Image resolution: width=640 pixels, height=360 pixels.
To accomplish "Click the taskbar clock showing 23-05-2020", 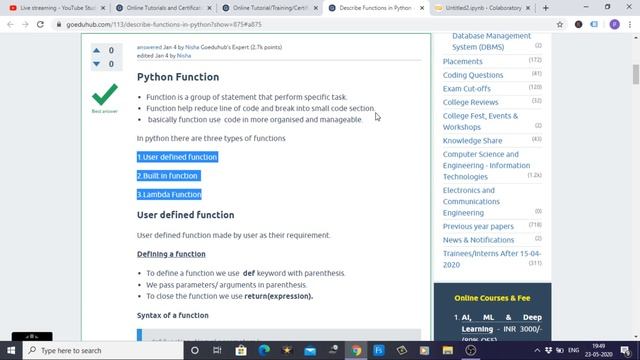I will pyautogui.click(x=598, y=350).
